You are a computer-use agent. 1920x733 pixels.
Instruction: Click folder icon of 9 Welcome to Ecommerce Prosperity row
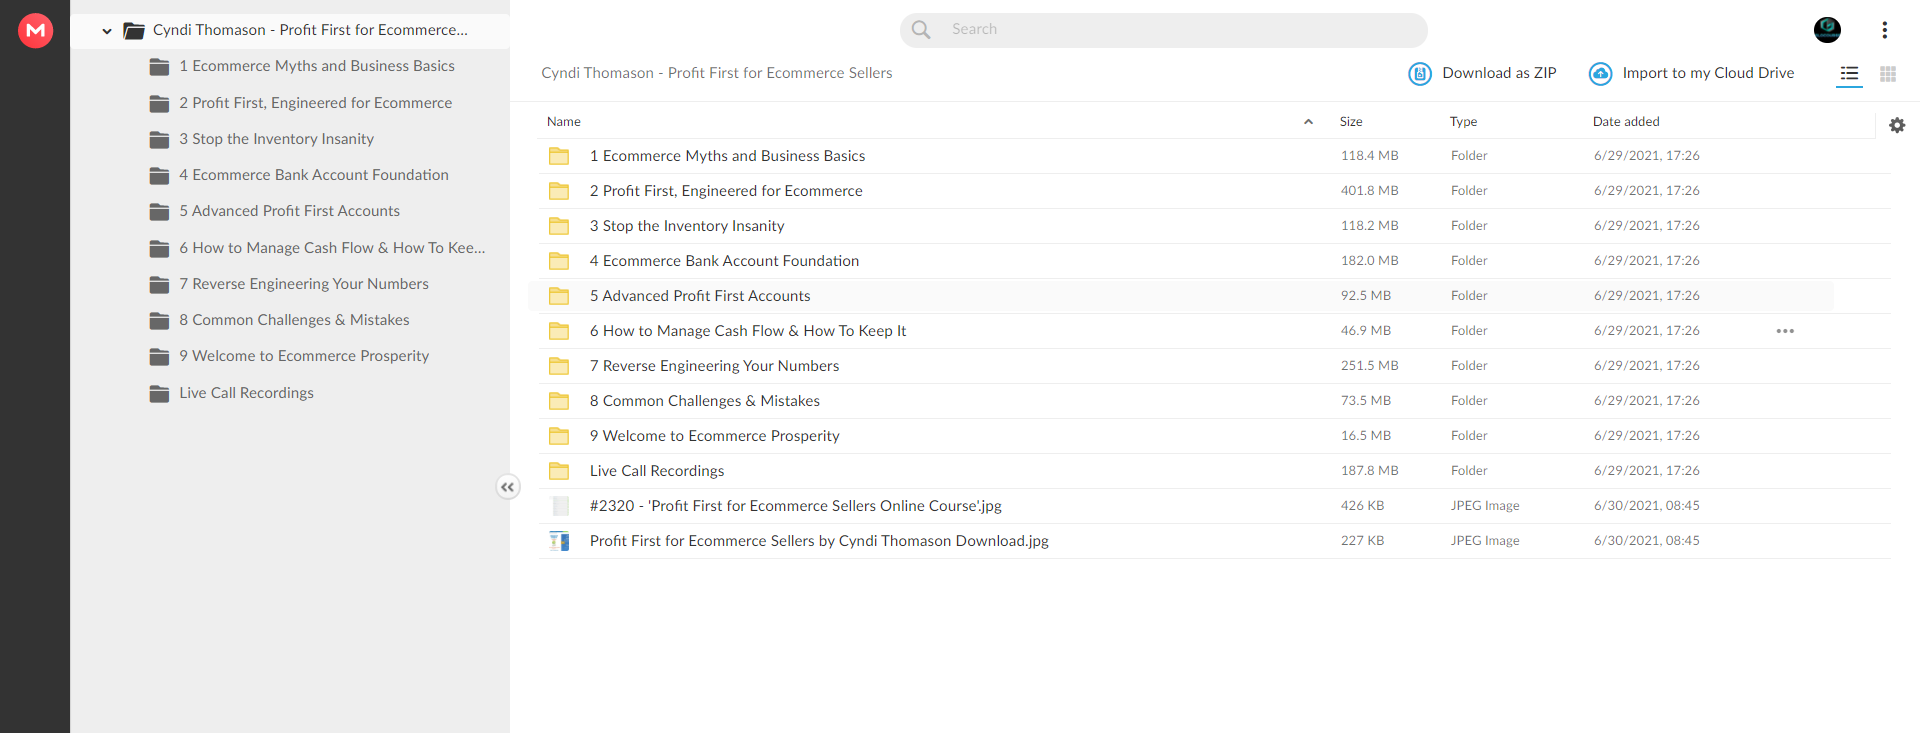(x=559, y=436)
